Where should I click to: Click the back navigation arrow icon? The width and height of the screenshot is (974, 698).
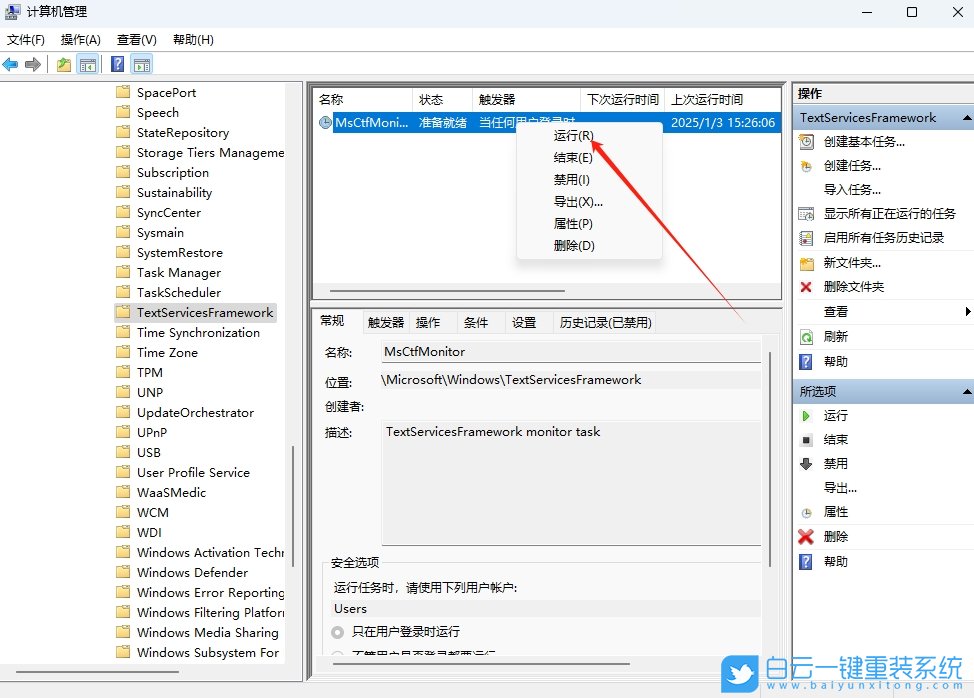10,63
